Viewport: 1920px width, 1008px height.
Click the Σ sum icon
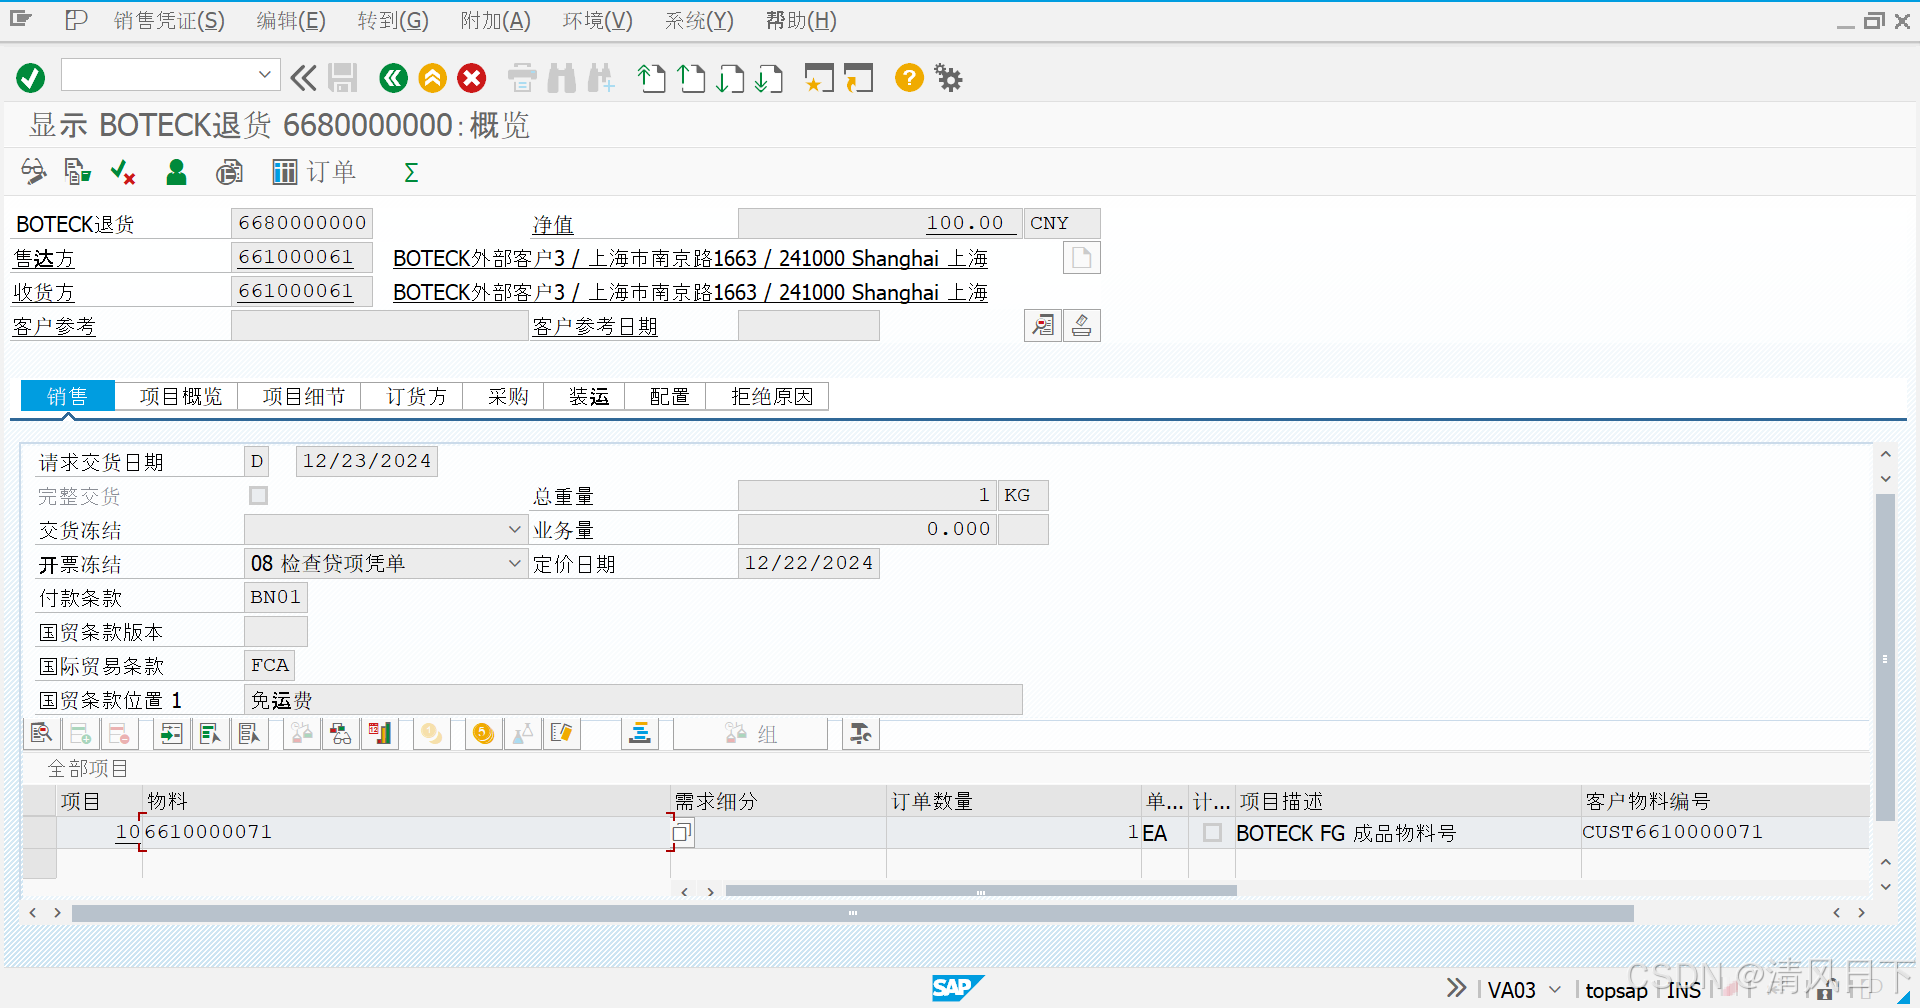[x=410, y=172]
